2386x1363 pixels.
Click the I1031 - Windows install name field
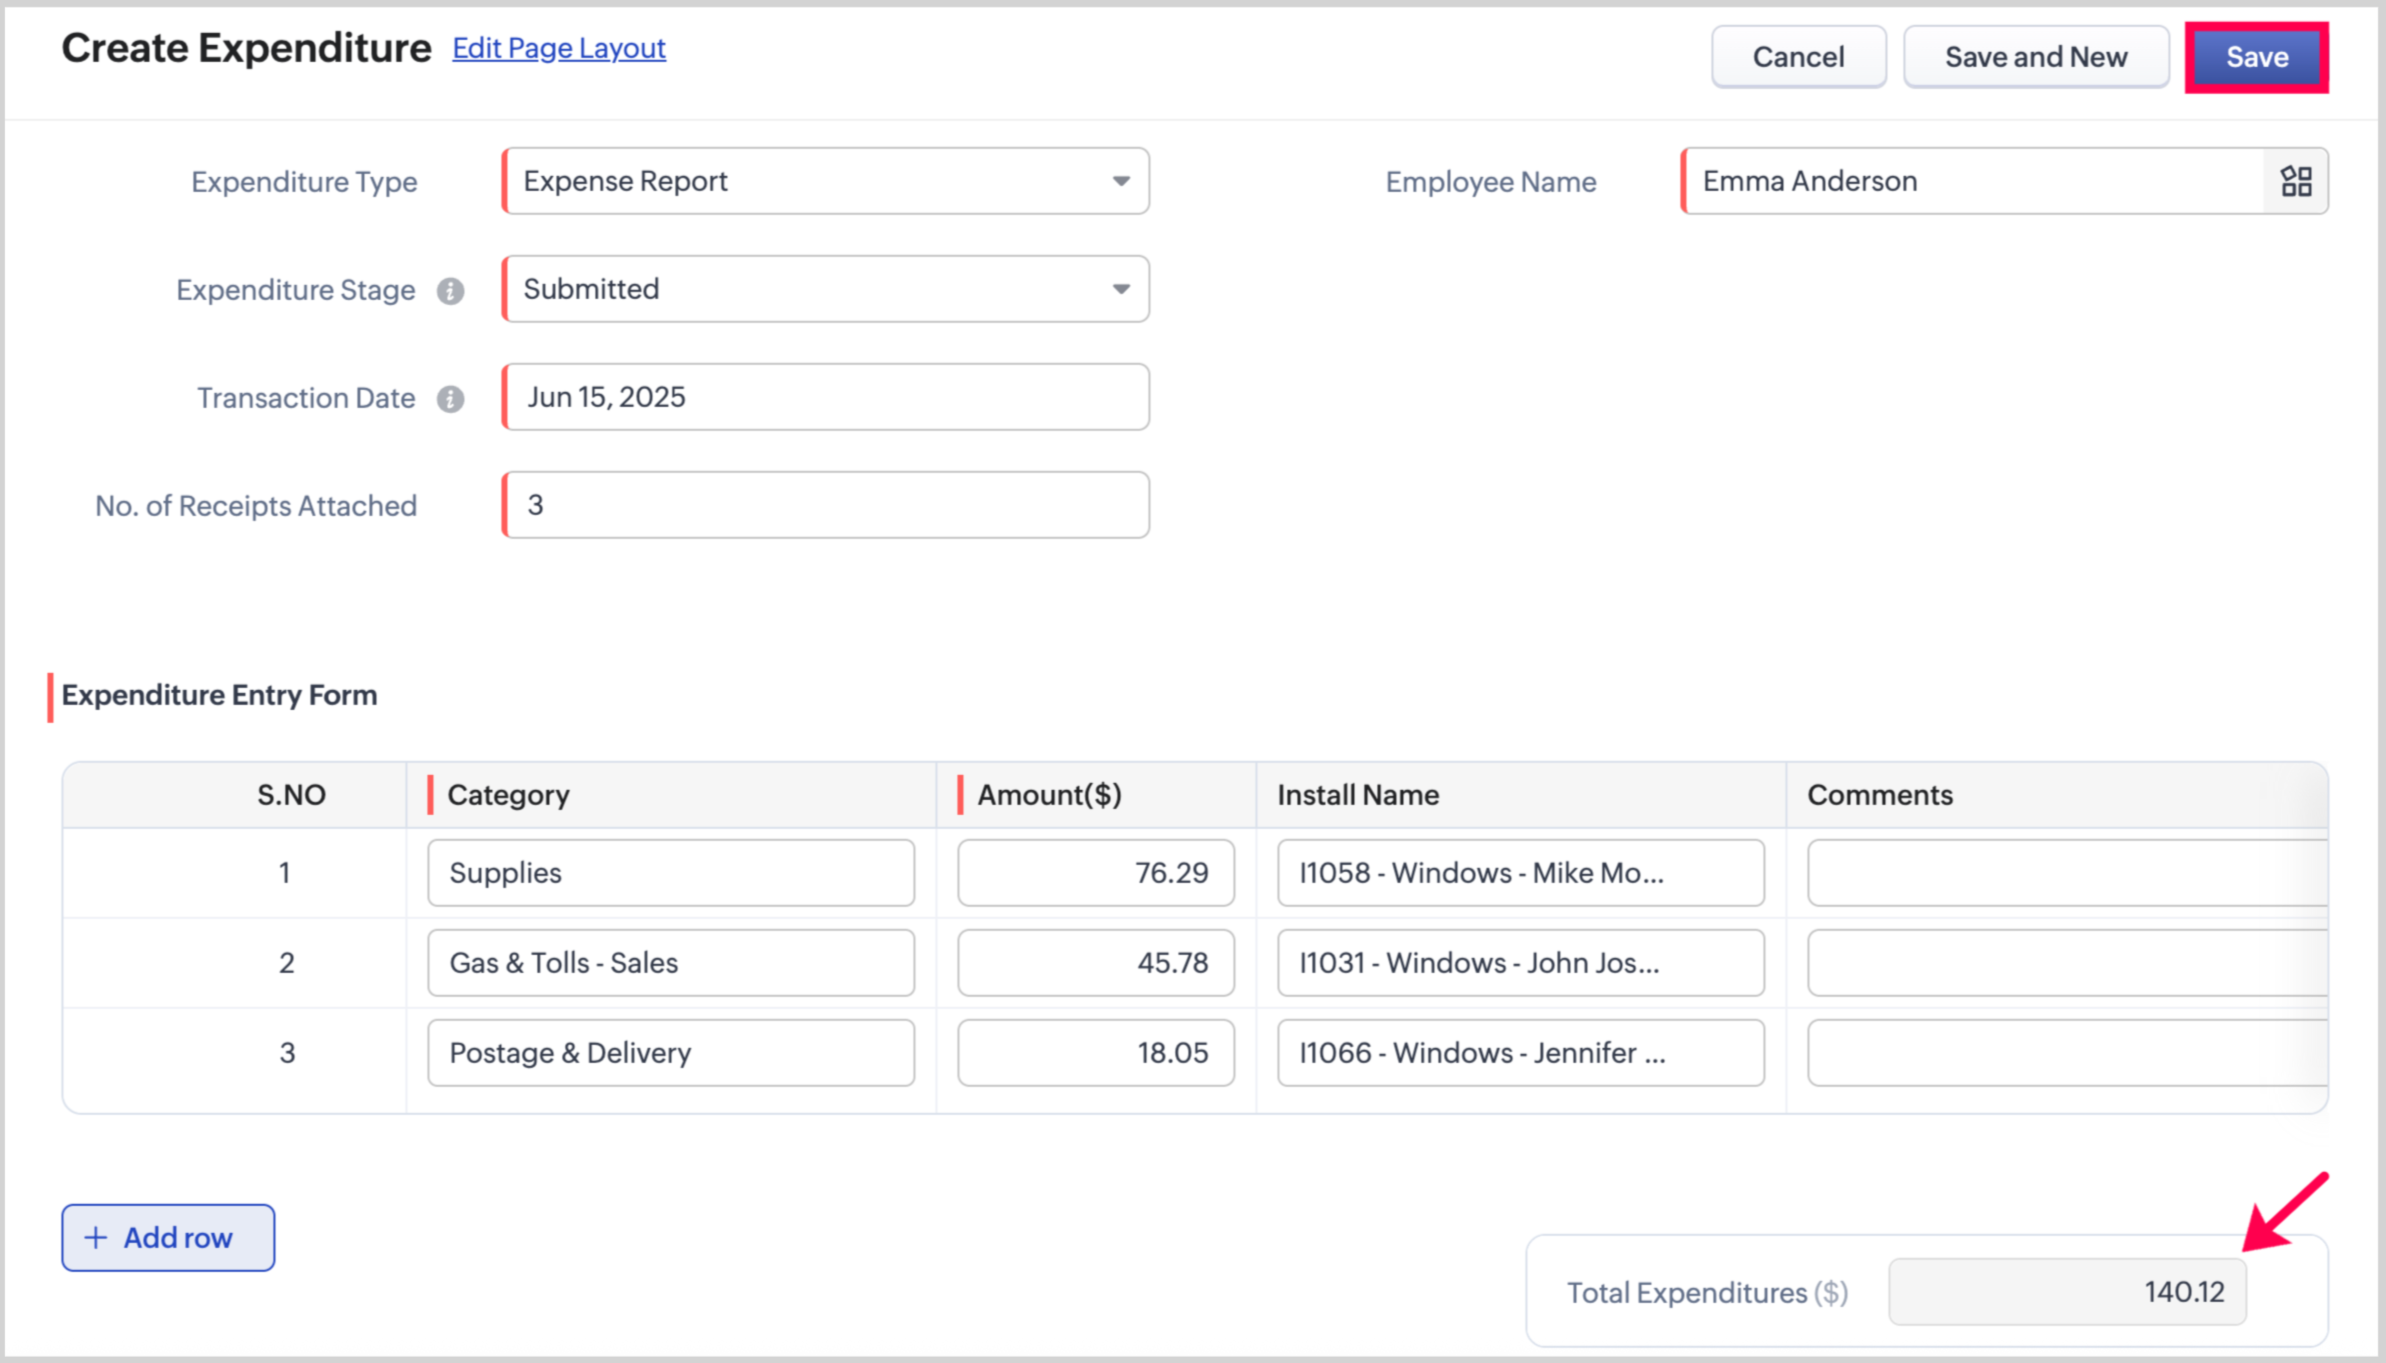tap(1520, 963)
